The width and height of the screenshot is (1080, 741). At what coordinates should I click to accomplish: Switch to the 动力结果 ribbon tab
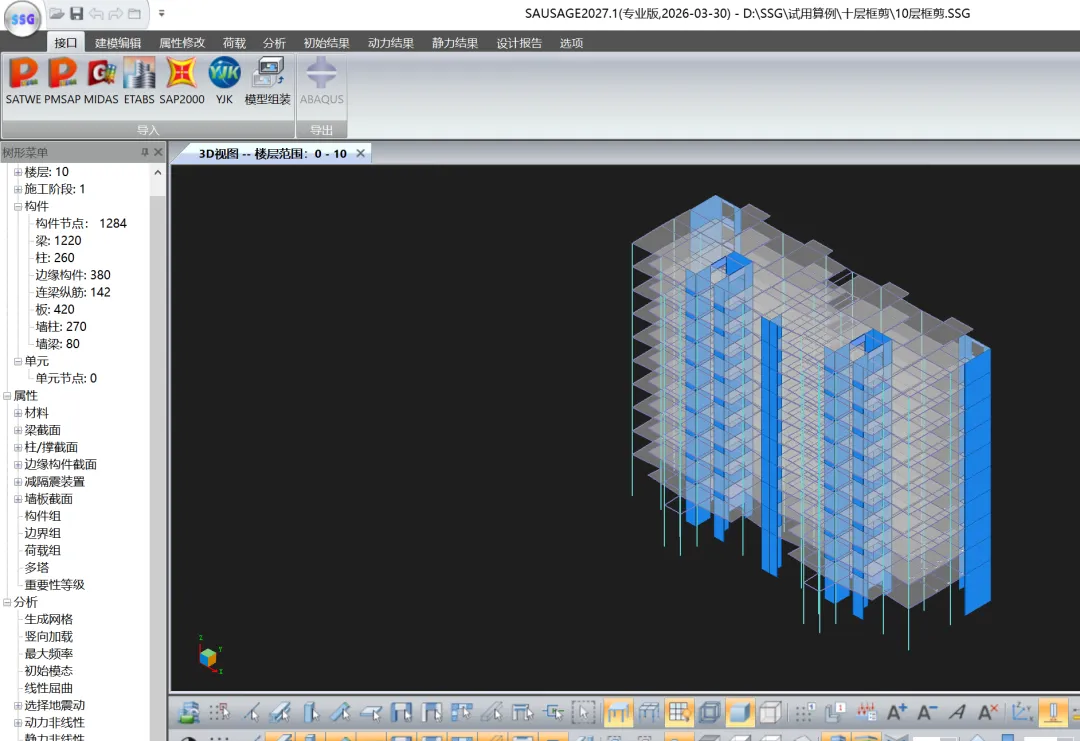point(390,43)
